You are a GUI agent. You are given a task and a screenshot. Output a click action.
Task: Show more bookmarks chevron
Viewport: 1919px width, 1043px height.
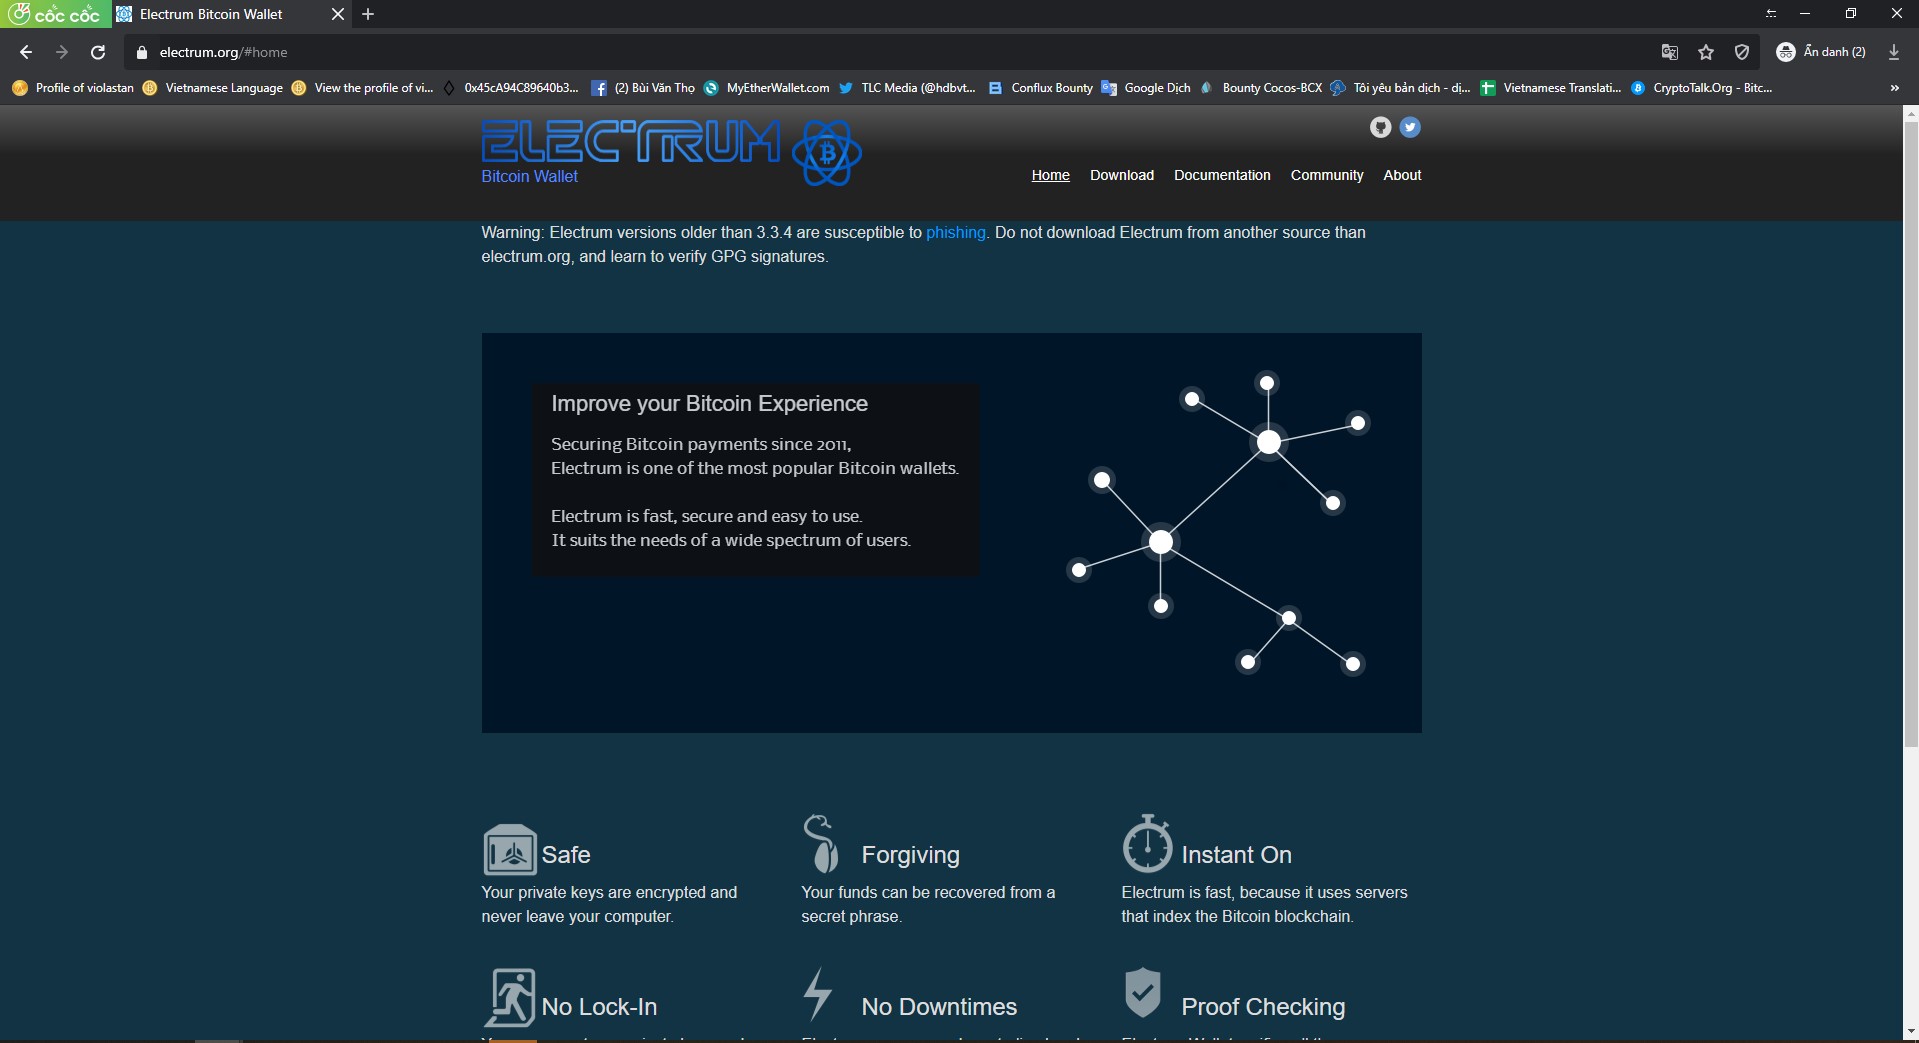click(1894, 88)
